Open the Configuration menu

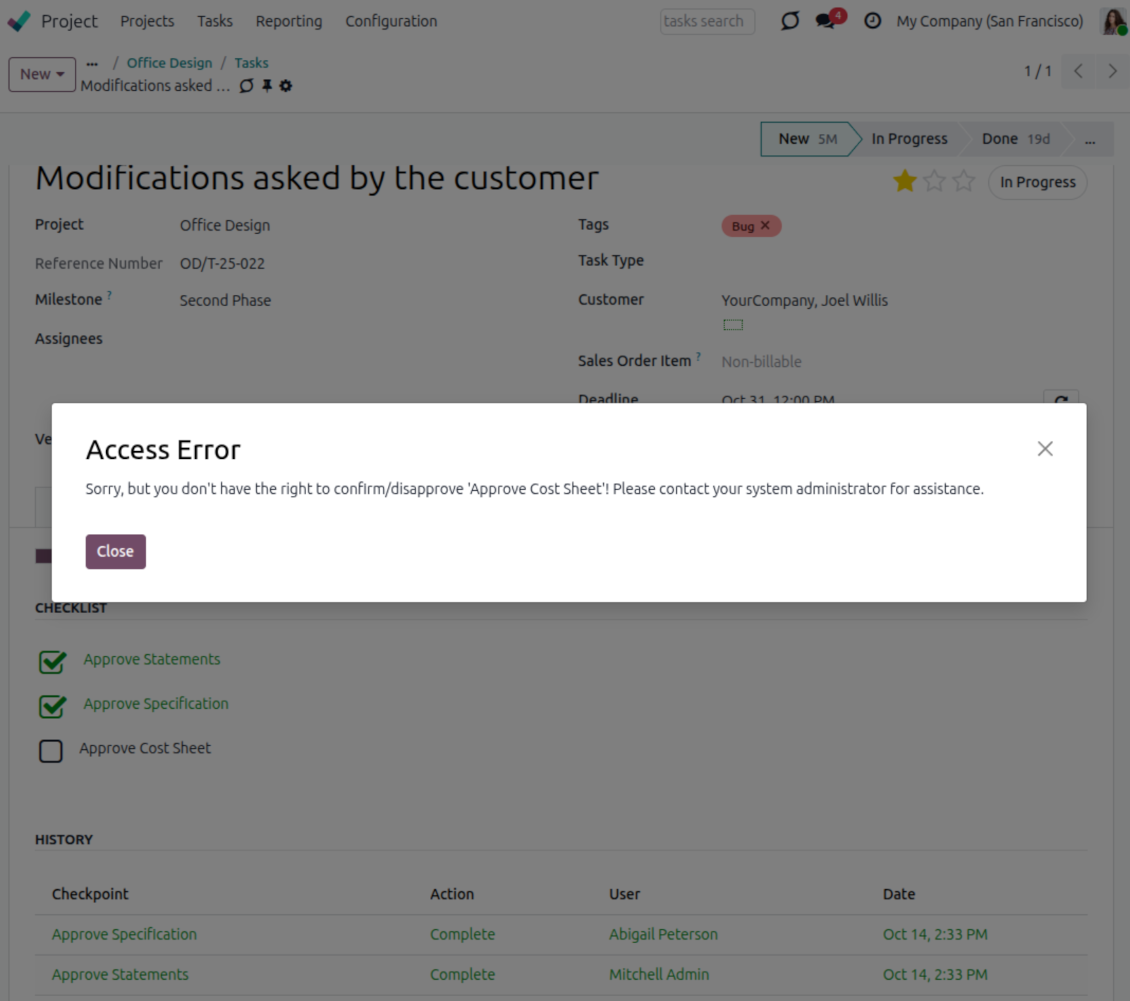(x=391, y=21)
